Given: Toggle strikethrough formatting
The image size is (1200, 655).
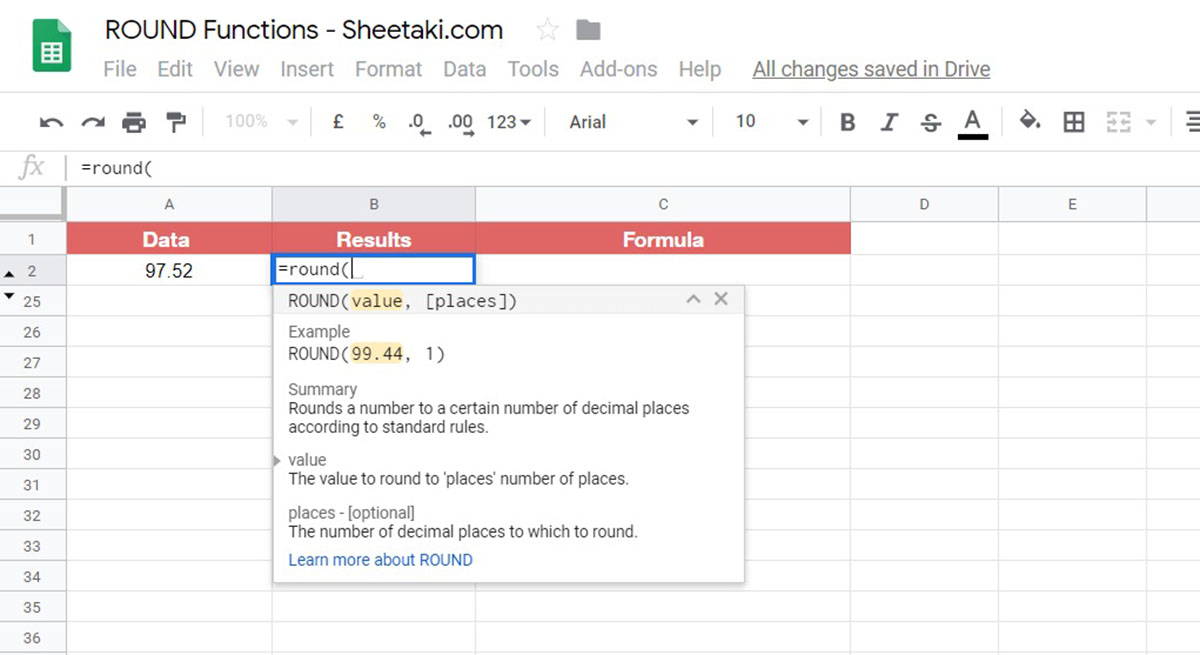Looking at the screenshot, I should point(930,121).
